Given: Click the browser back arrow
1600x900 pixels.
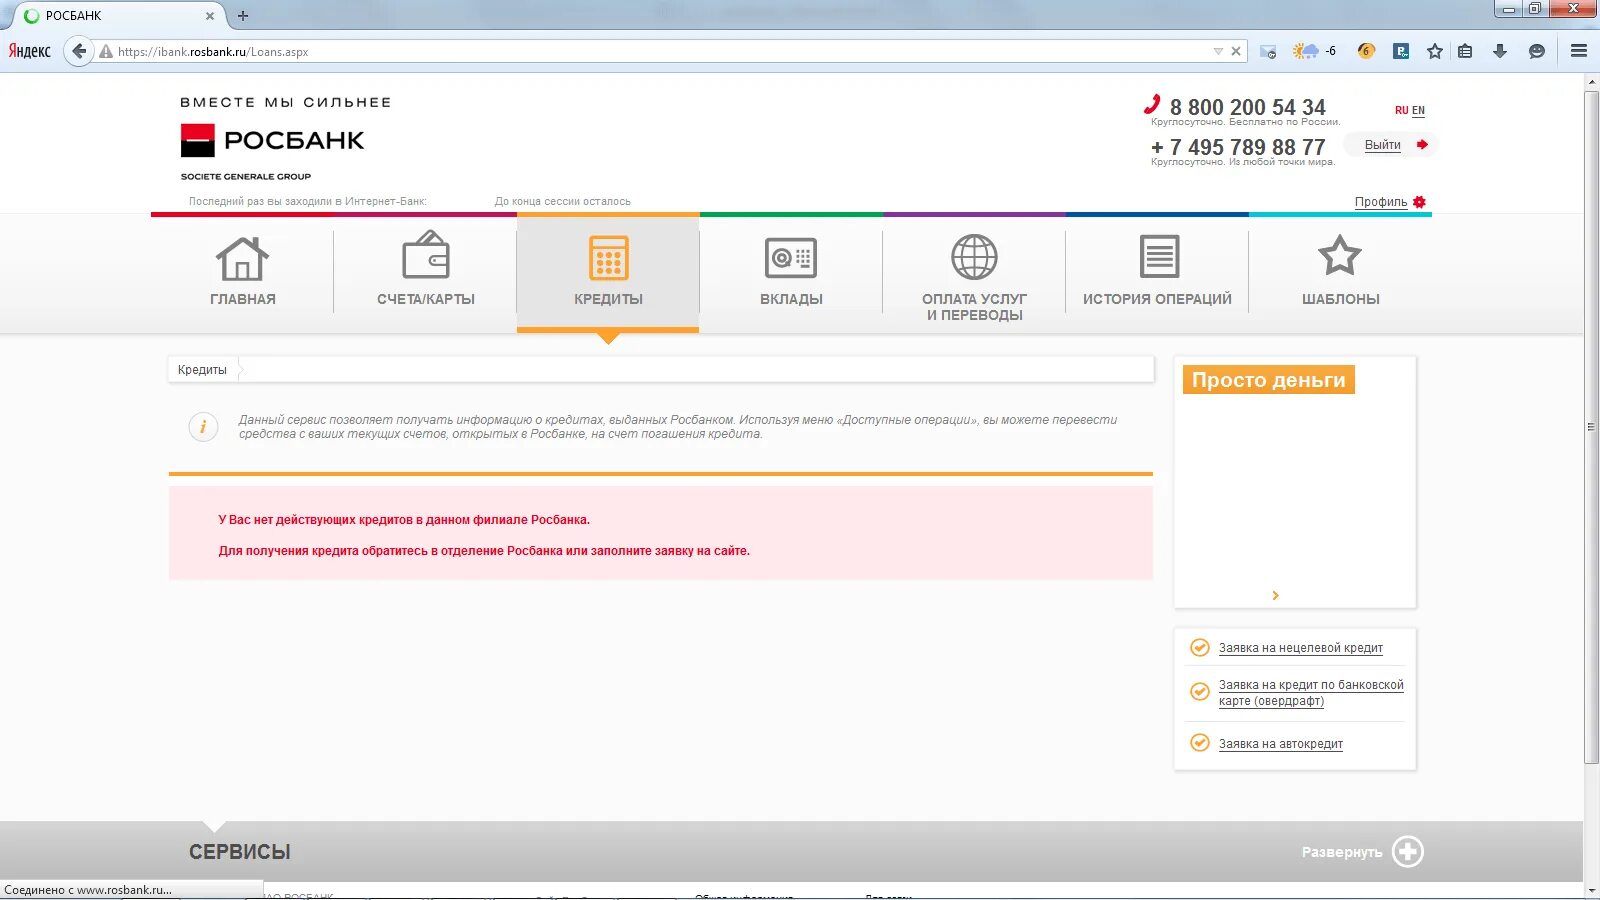Looking at the screenshot, I should [79, 51].
